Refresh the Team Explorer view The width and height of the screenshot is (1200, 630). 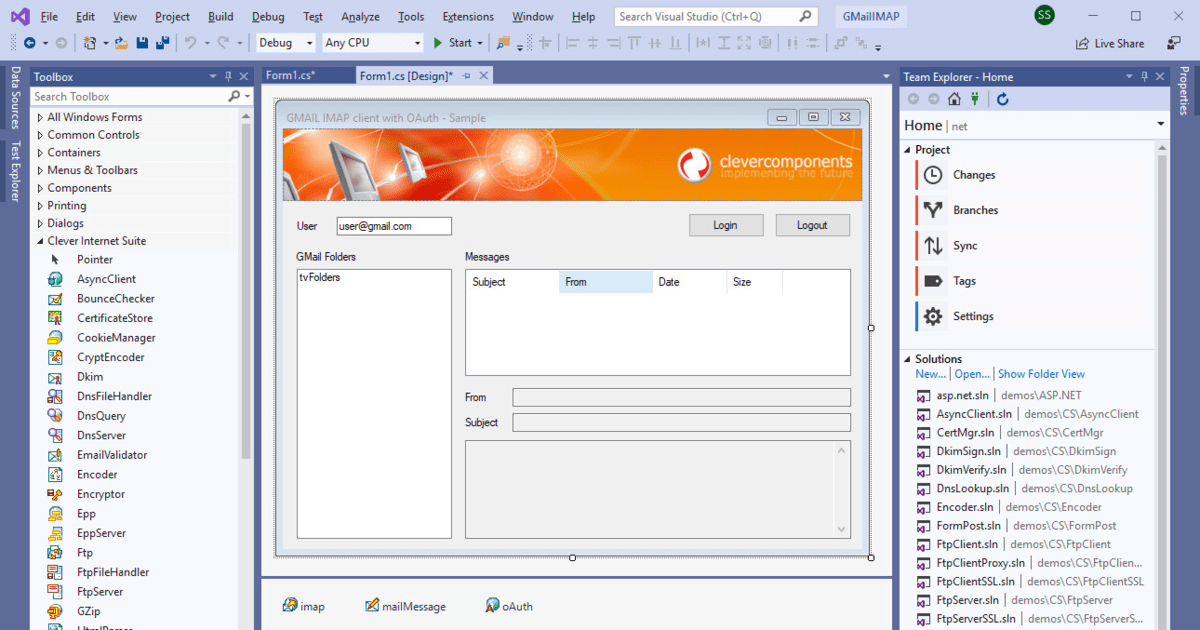1002,98
